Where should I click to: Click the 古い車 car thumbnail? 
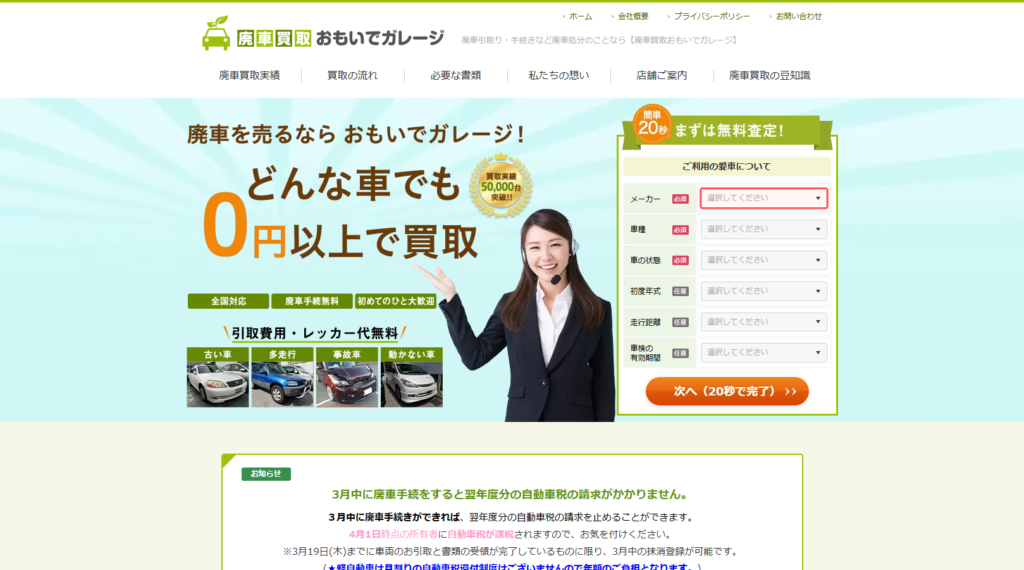[x=217, y=378]
